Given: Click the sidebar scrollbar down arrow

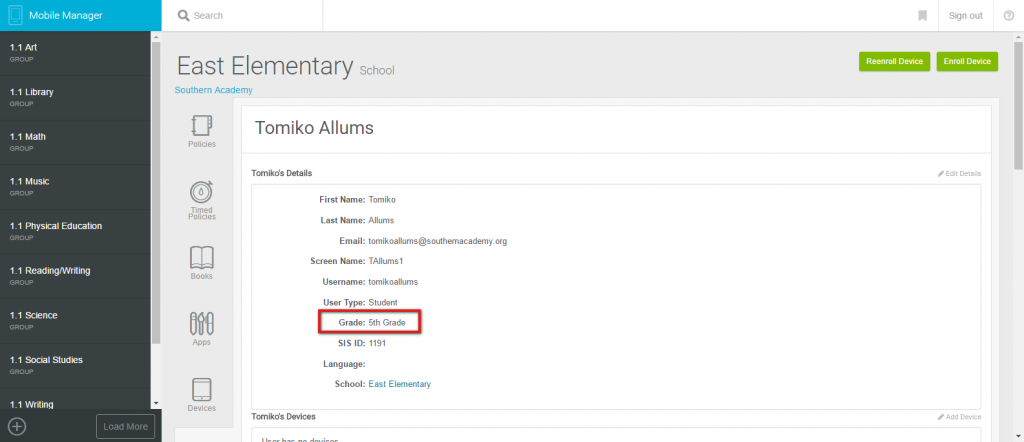Looking at the screenshot, I should tap(155, 404).
